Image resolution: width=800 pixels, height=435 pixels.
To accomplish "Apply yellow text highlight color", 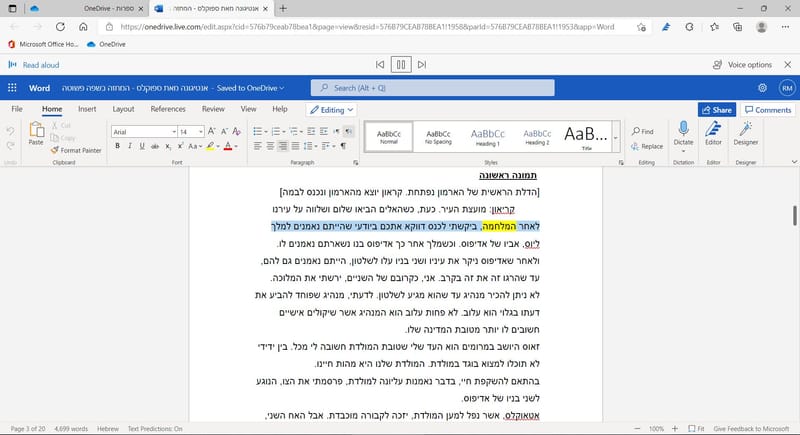I will coord(210,146).
